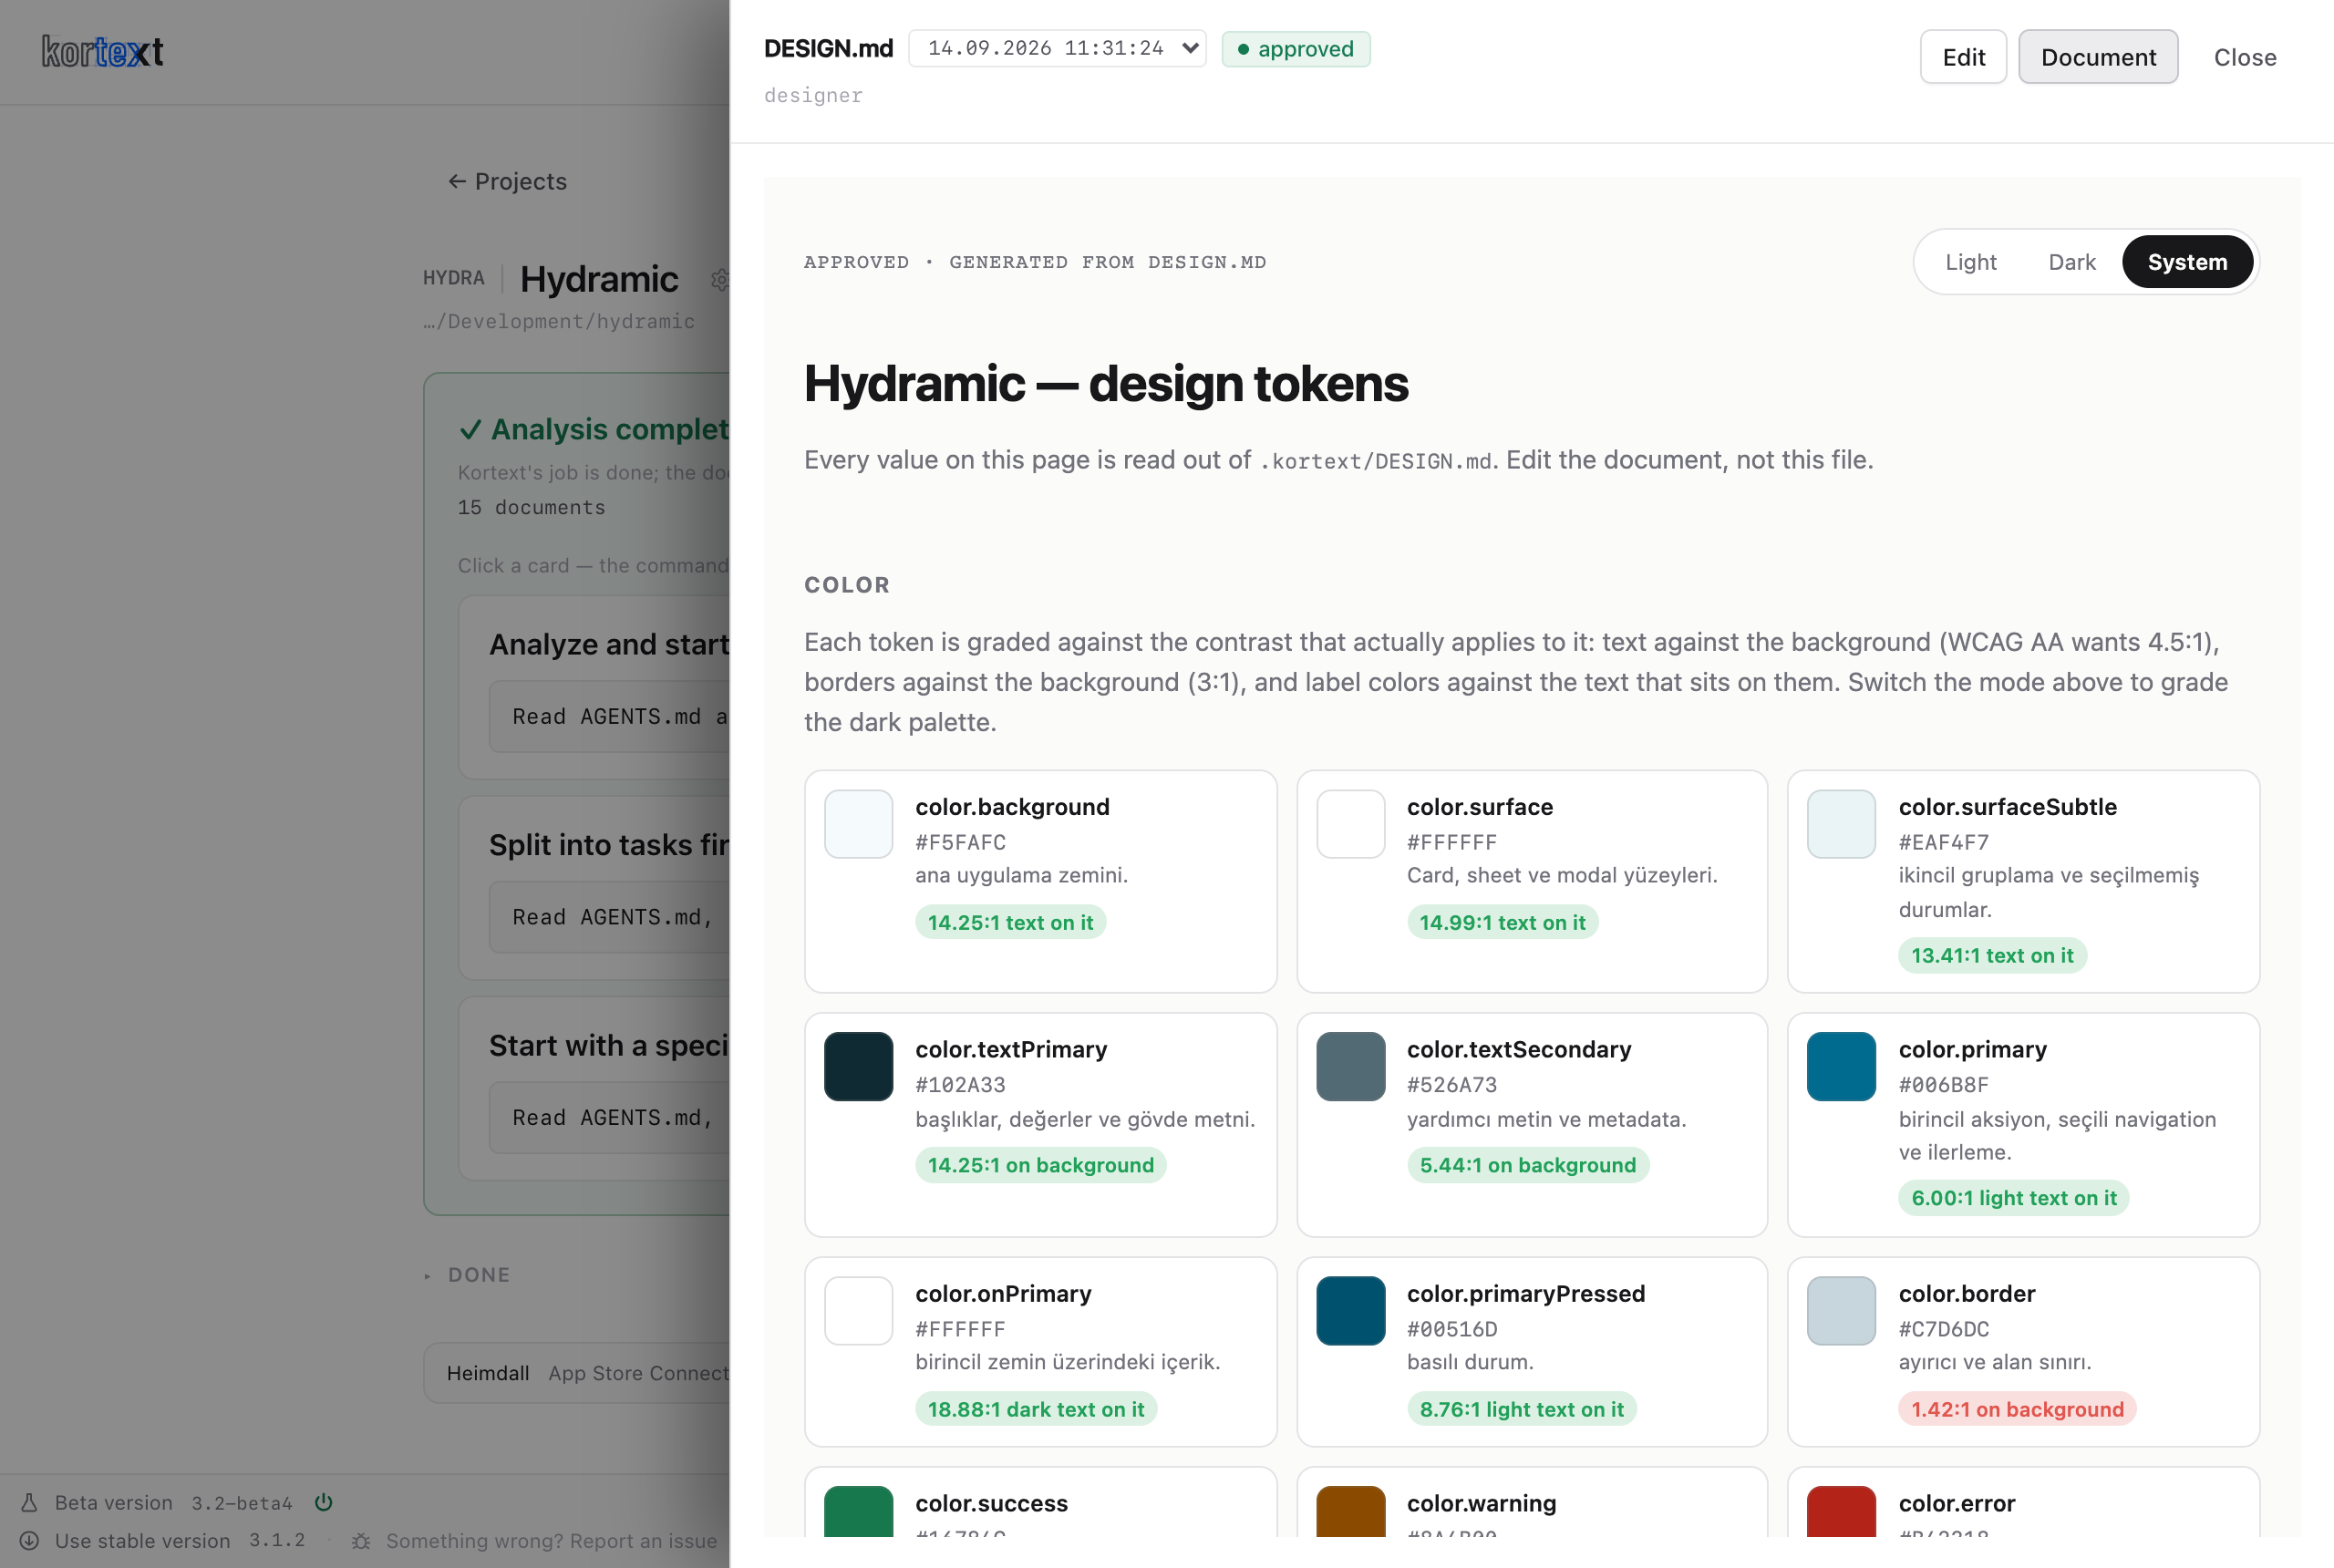Go back to Projects
Screen dimensions: 2334x1568
(507, 181)
